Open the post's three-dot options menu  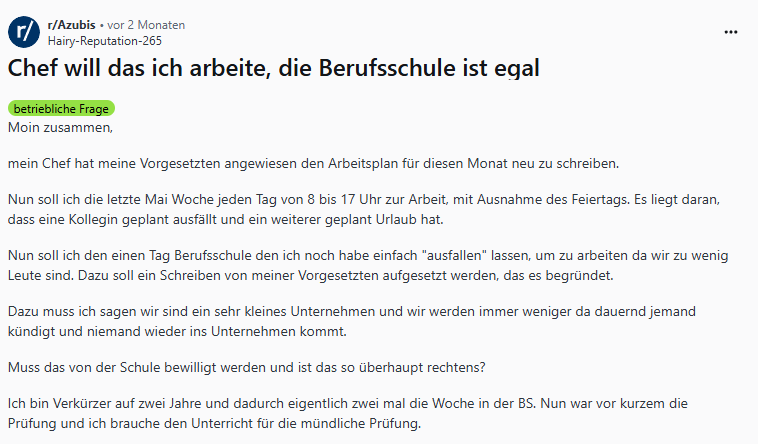[x=731, y=31]
